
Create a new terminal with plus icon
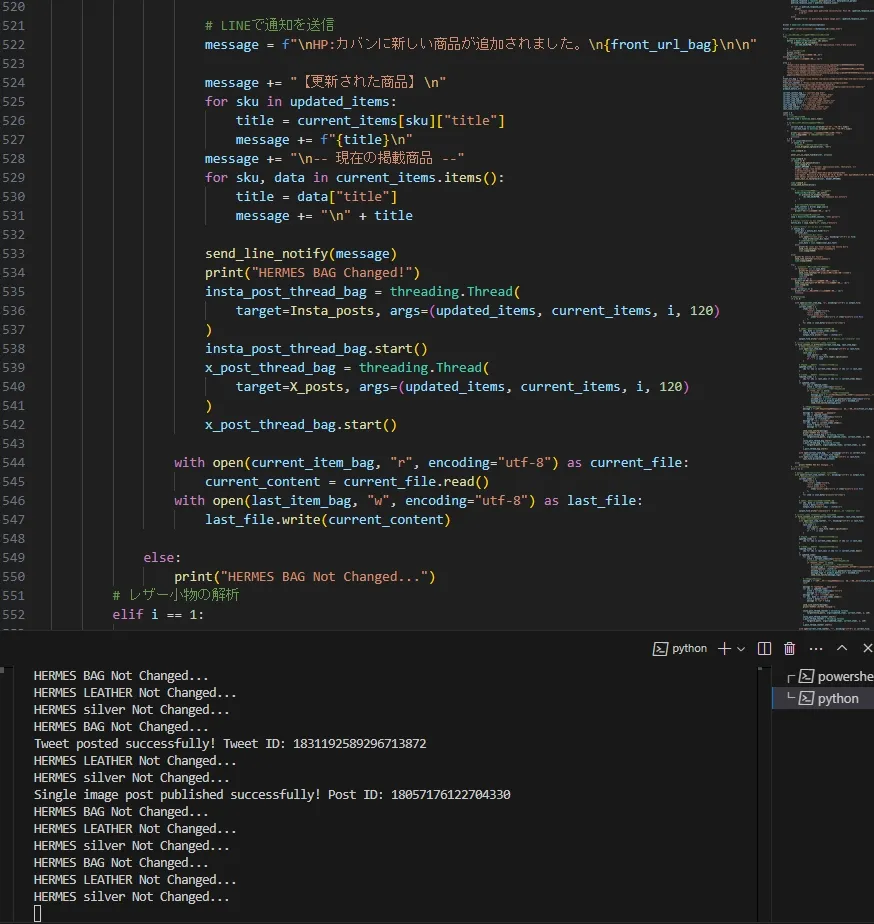pos(725,649)
